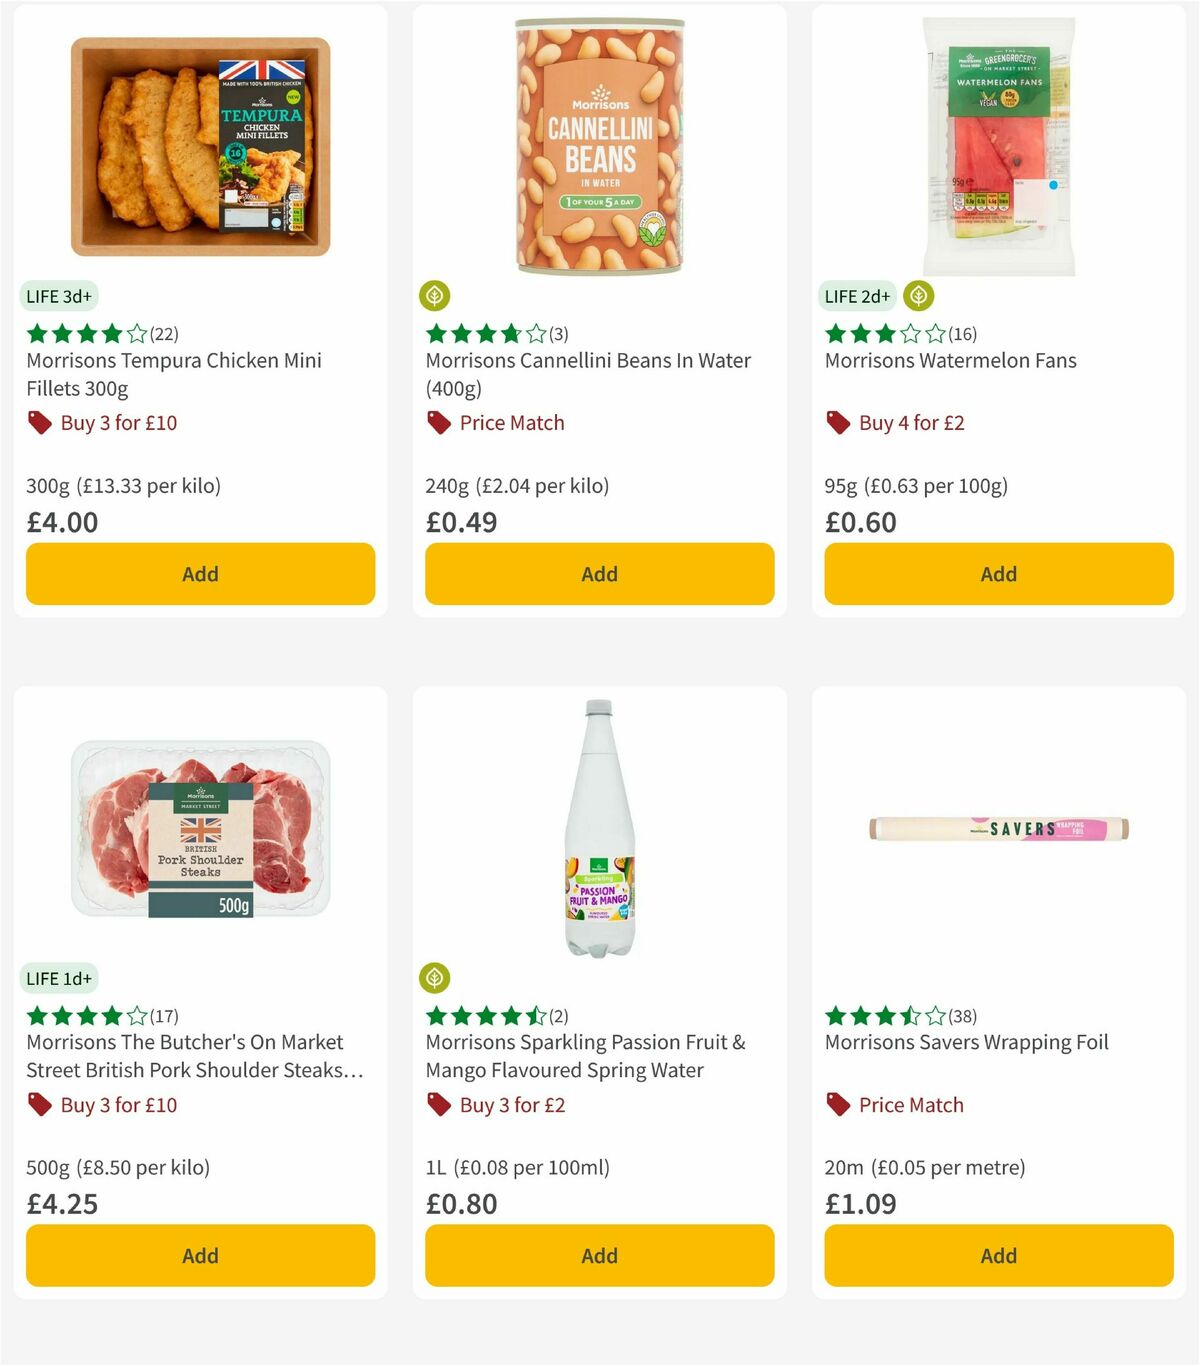Click the LIFE 1d+ badge on Pork Steaks

pyautogui.click(x=60, y=978)
